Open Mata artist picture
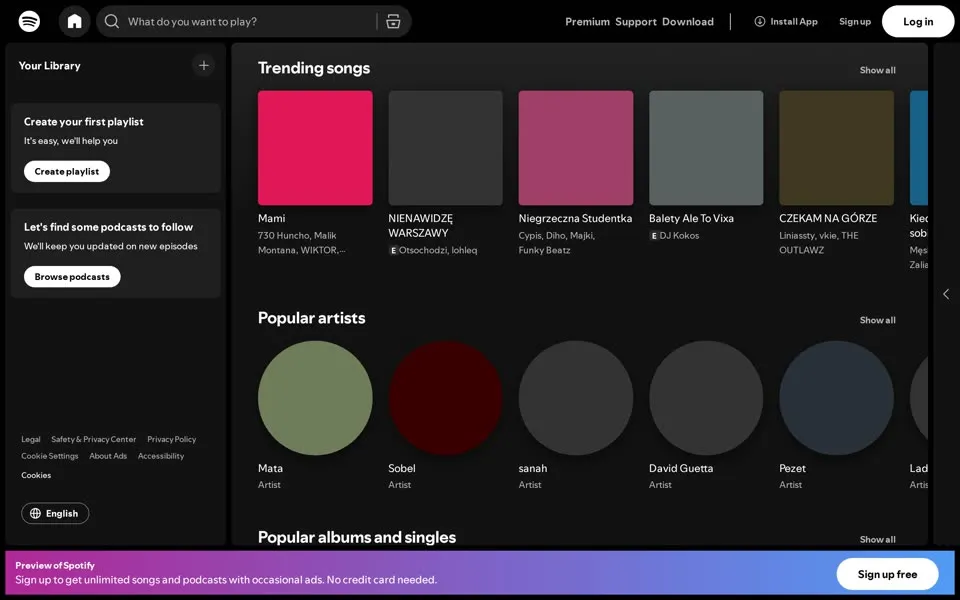The height and width of the screenshot is (600, 960). [x=315, y=398]
